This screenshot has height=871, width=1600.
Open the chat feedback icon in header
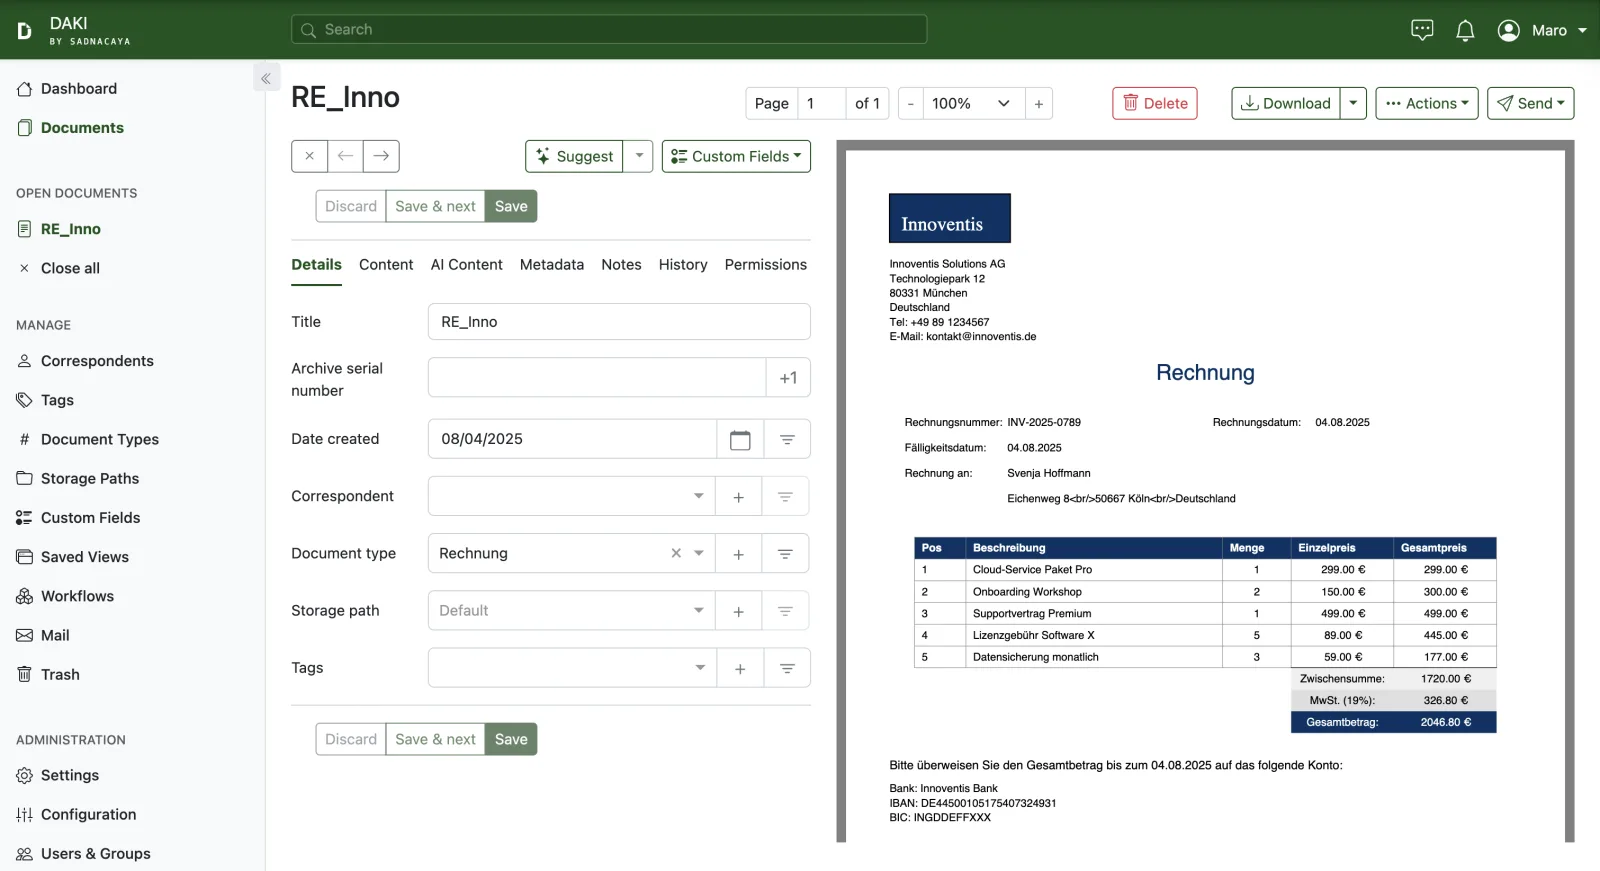[x=1422, y=30]
